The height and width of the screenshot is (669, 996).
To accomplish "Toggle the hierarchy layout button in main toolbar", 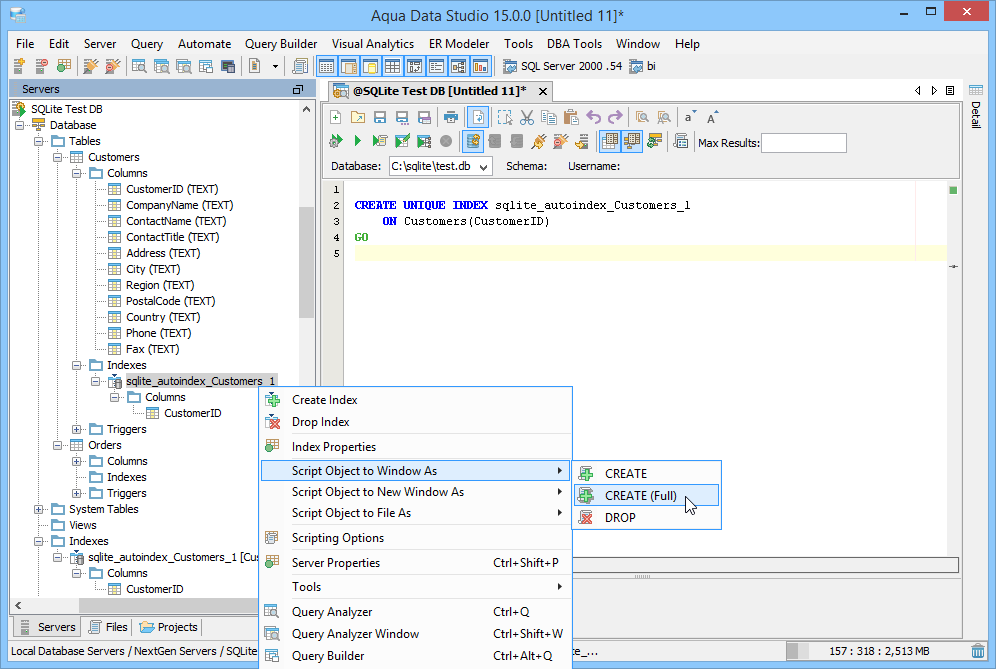I will pyautogui.click(x=459, y=66).
